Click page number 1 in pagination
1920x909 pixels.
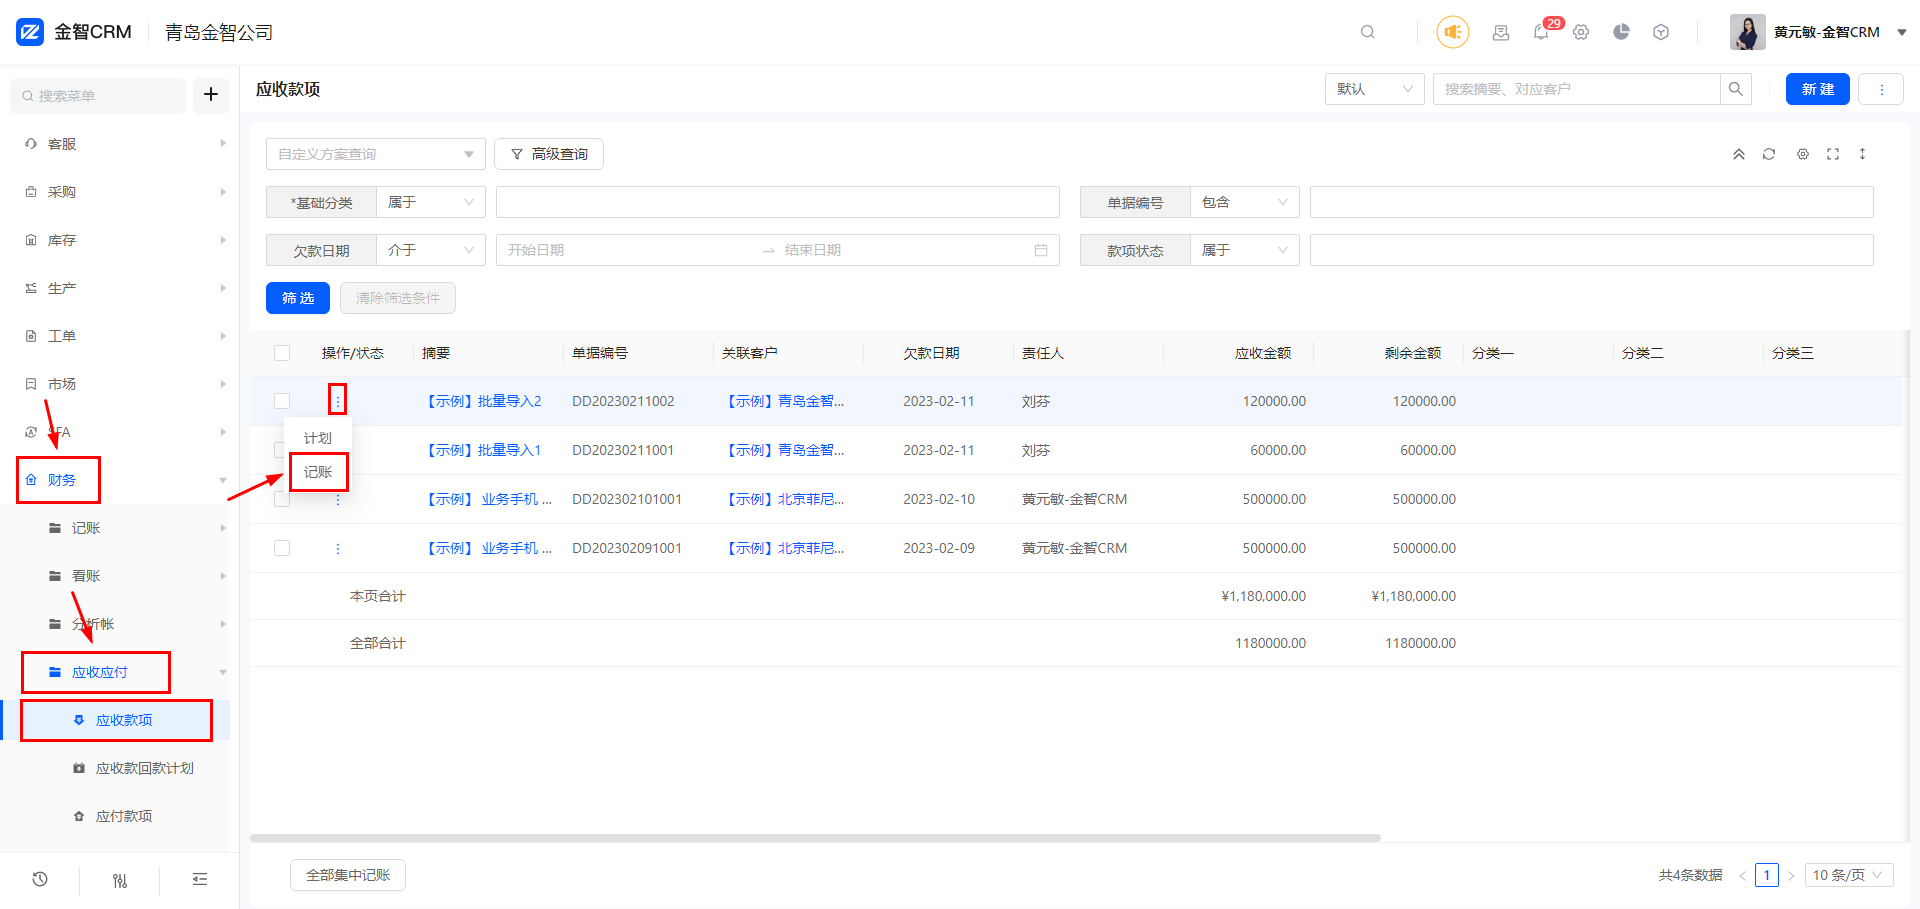click(x=1767, y=875)
